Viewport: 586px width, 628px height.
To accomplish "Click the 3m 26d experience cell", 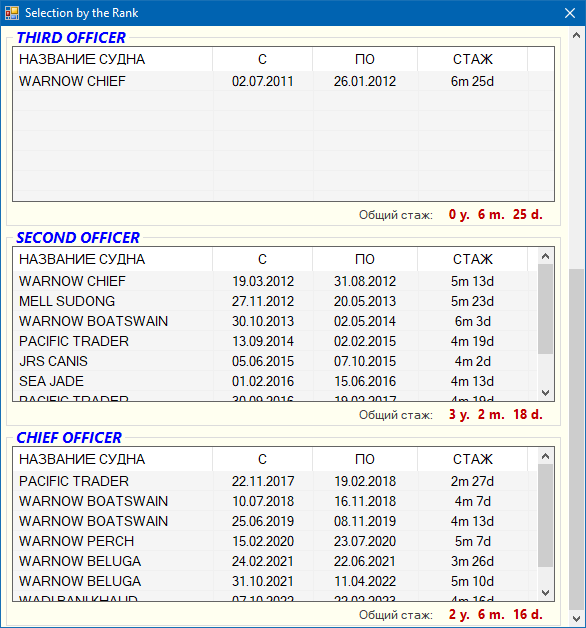I will (x=473, y=561).
